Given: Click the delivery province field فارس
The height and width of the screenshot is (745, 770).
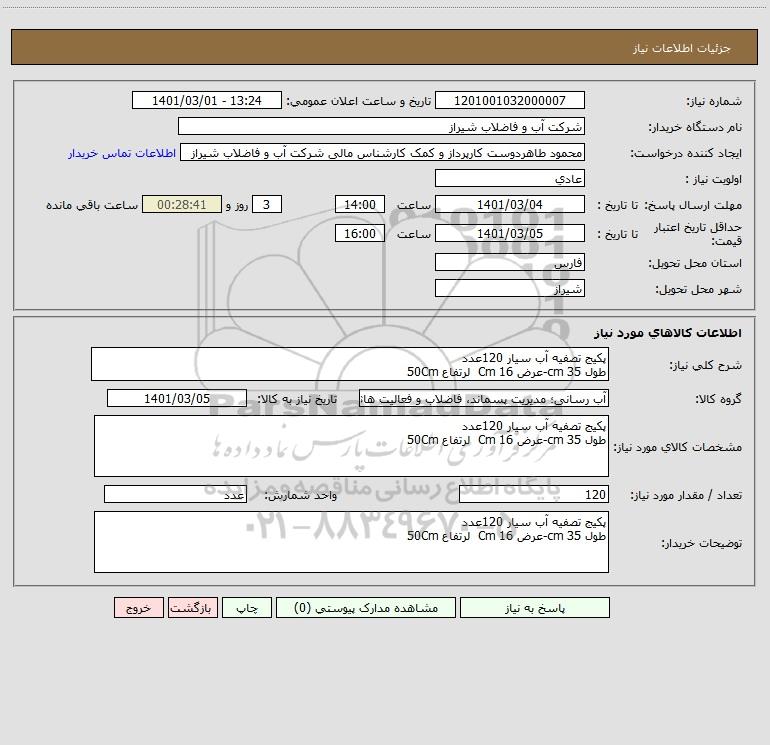Looking at the screenshot, I should coord(510,262).
